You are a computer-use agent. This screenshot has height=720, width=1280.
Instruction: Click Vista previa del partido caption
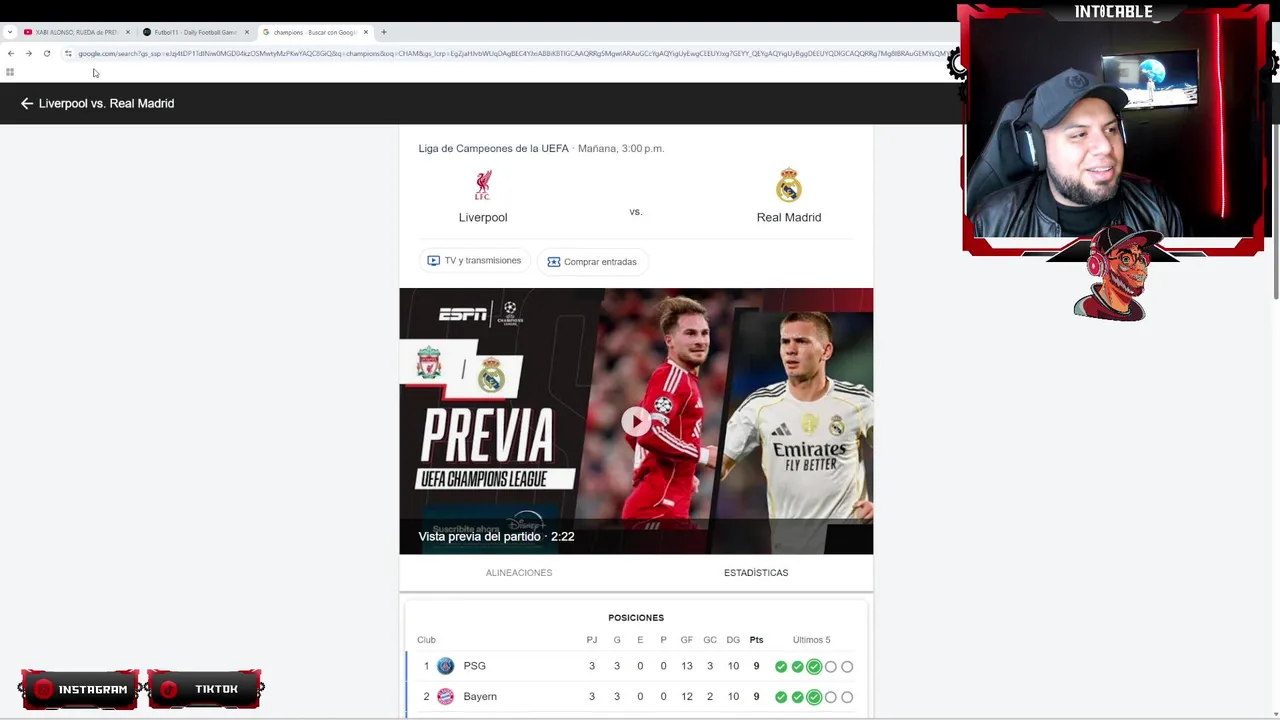click(496, 536)
